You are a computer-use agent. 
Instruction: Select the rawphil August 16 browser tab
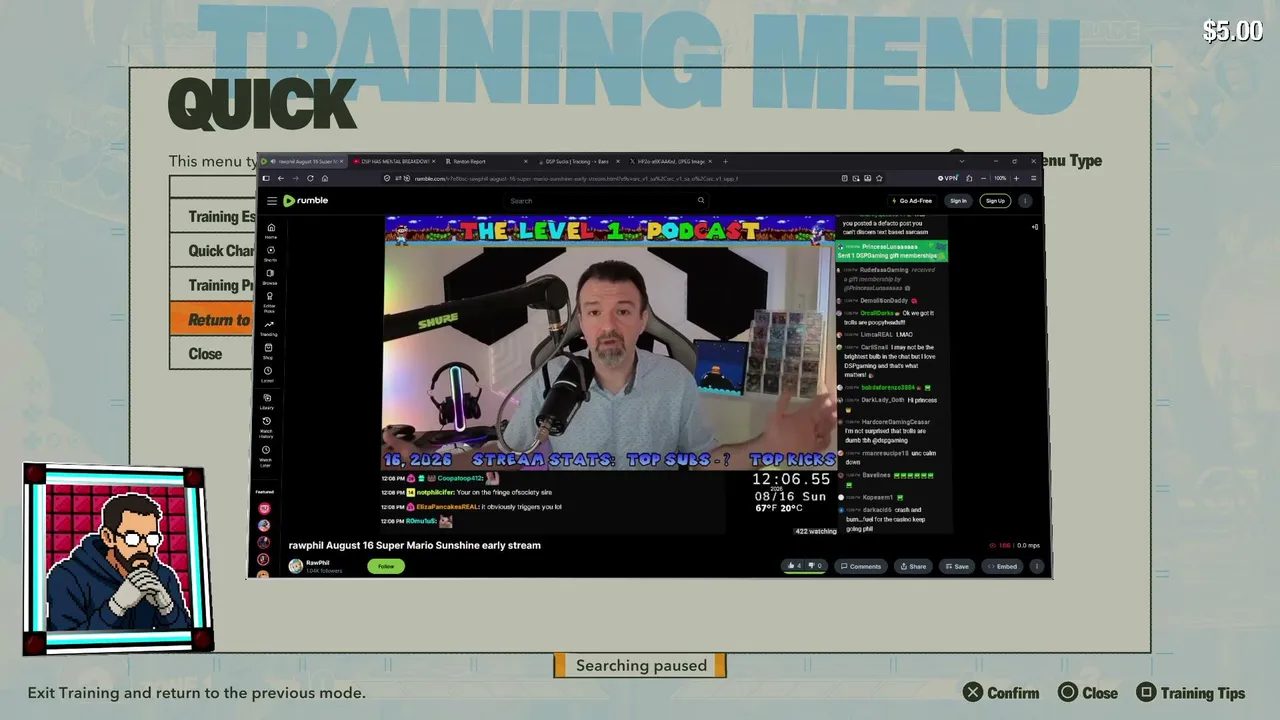[305, 161]
